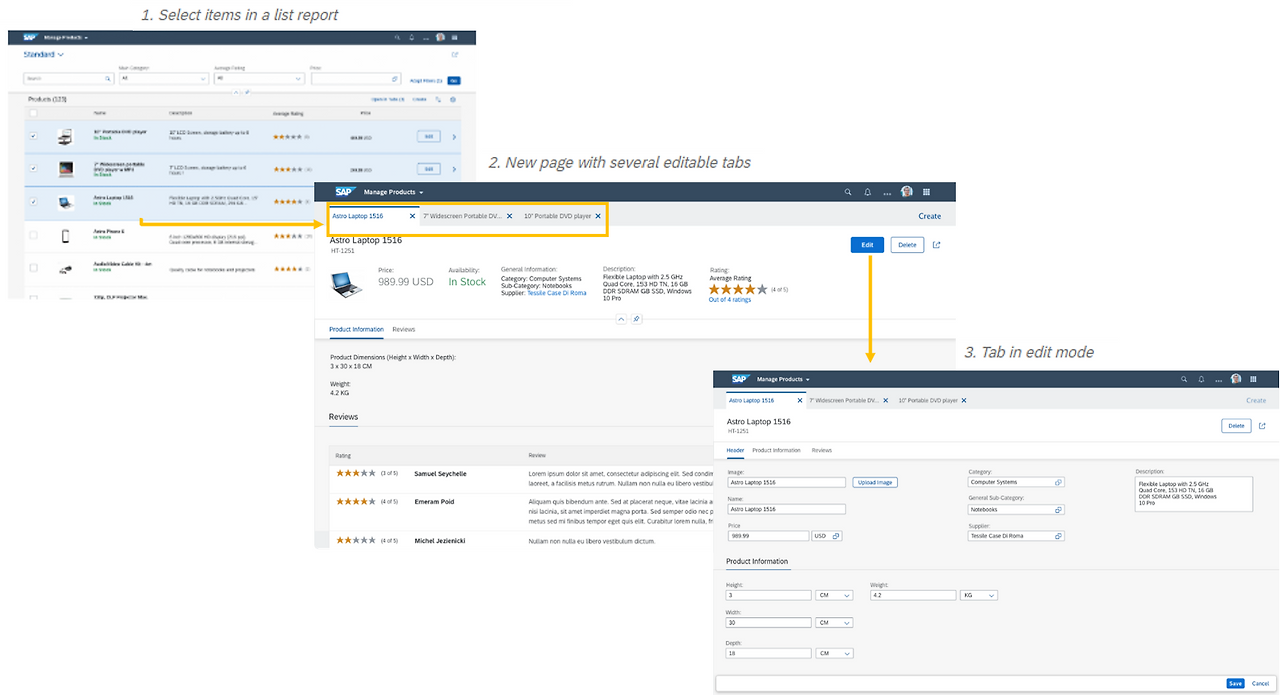Open the Average Rating filter dropdown

(259, 78)
